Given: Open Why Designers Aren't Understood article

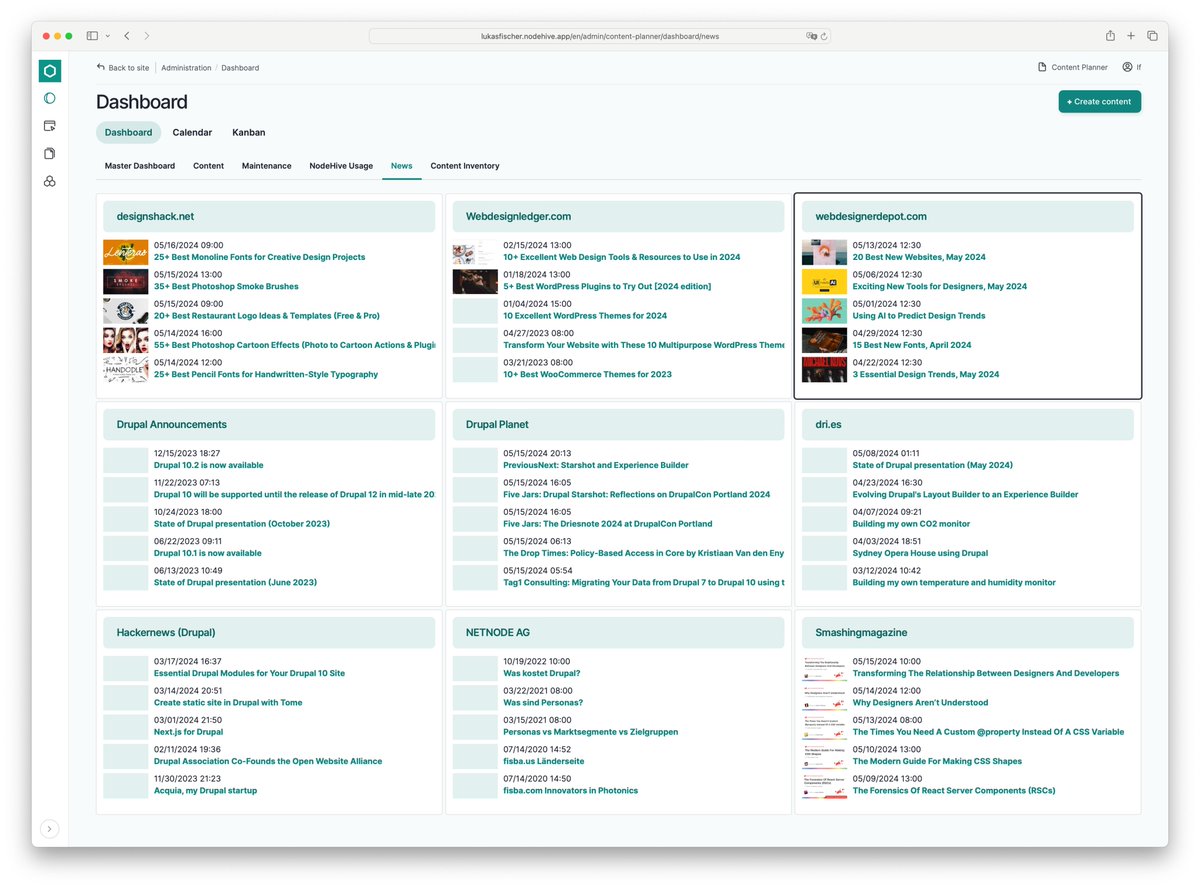Looking at the screenshot, I should tap(920, 703).
